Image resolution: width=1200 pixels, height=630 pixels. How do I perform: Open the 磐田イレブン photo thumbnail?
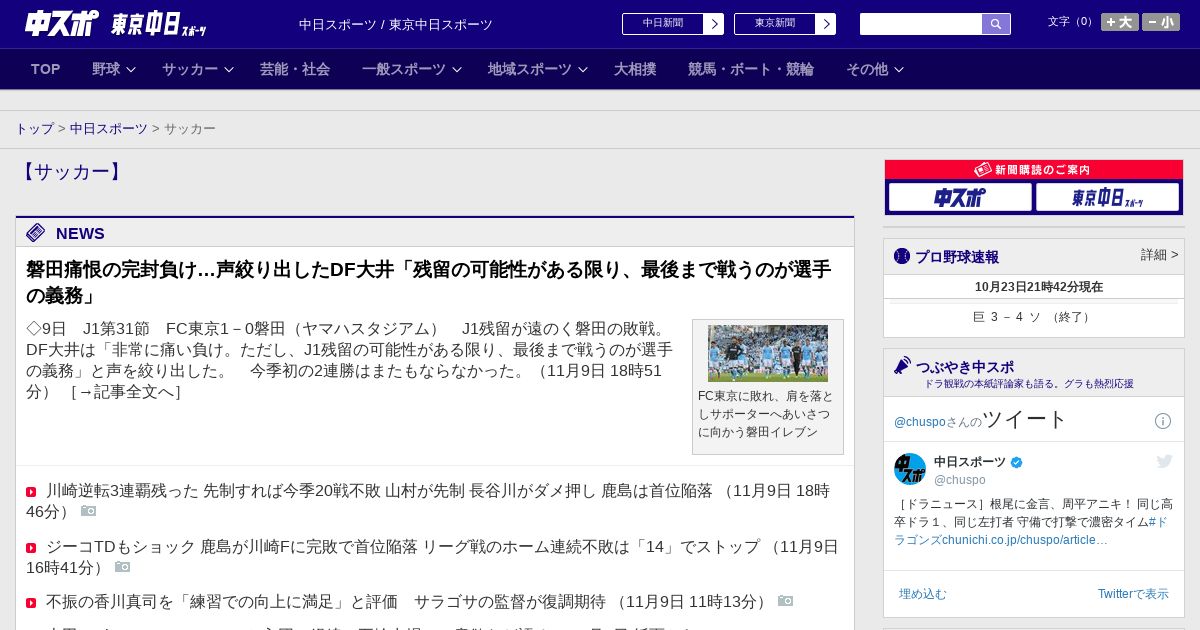pyautogui.click(x=768, y=353)
